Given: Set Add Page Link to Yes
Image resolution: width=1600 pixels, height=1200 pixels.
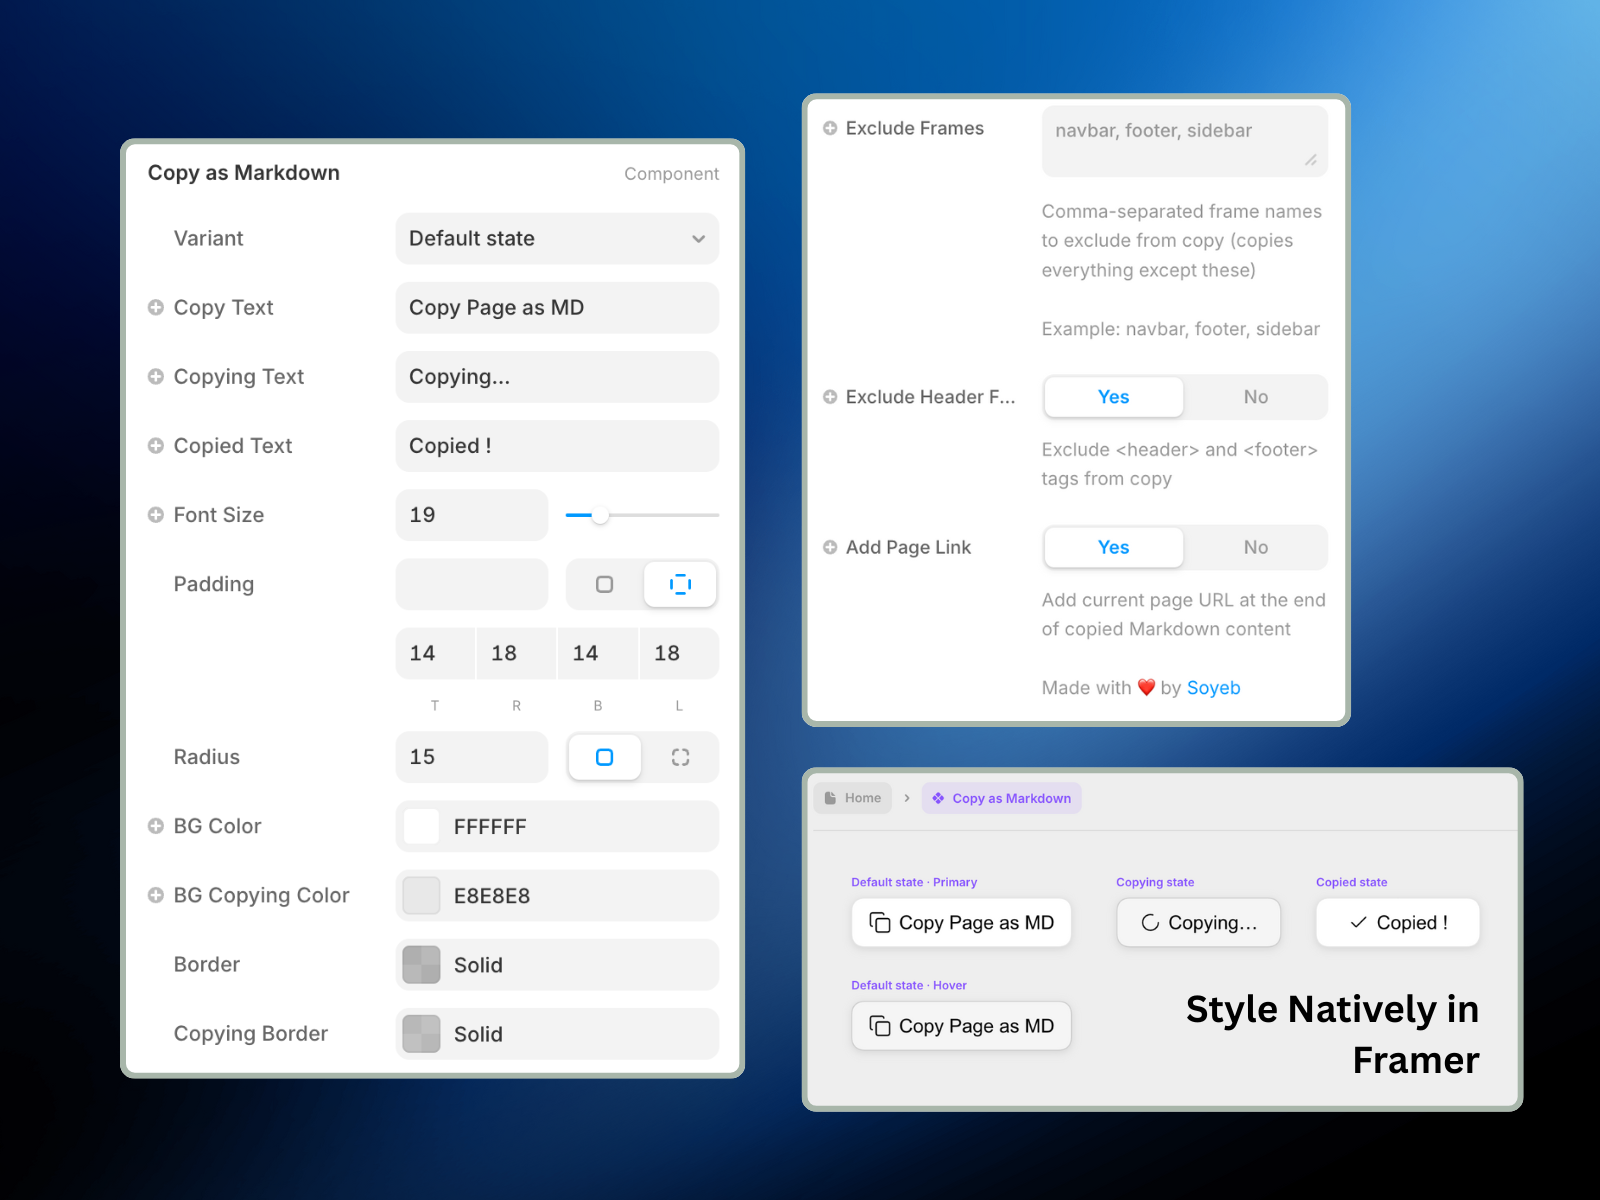Looking at the screenshot, I should 1113,547.
